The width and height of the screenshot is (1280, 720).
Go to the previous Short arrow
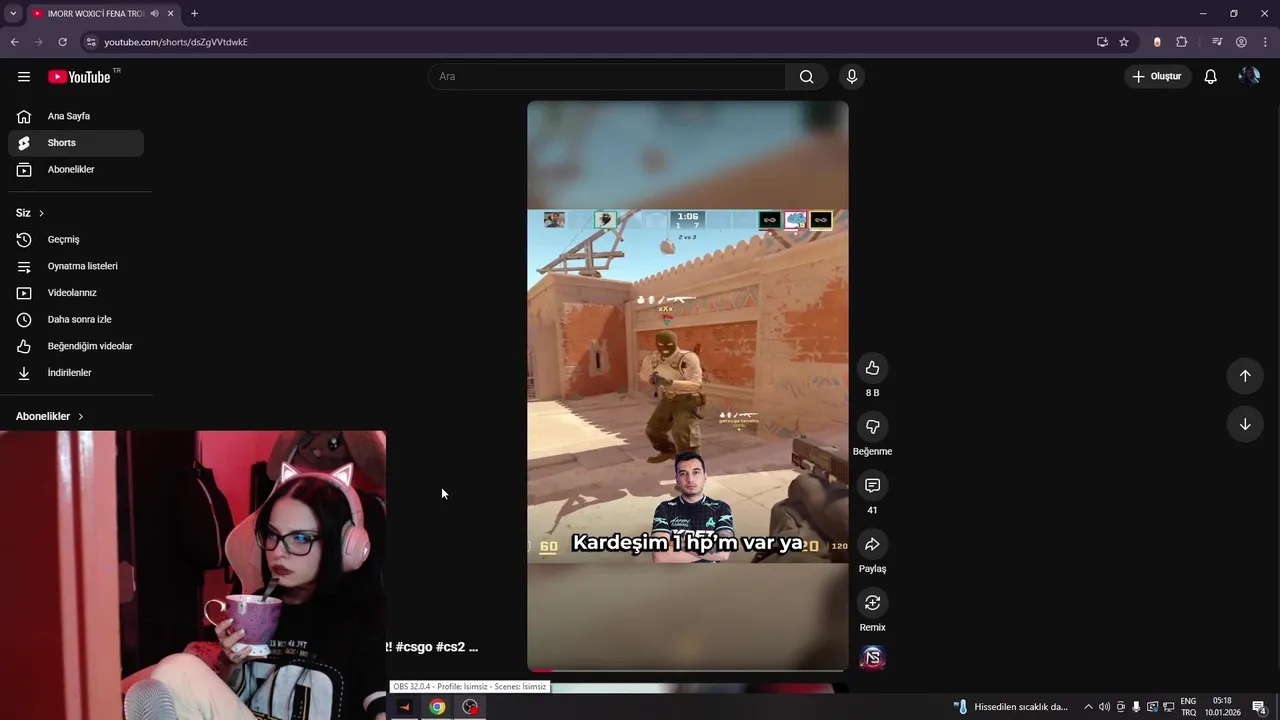(1245, 376)
